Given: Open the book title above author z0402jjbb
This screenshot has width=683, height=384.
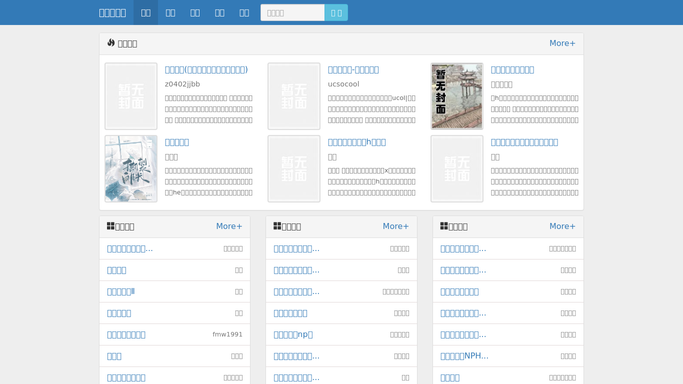Looking at the screenshot, I should (x=206, y=70).
